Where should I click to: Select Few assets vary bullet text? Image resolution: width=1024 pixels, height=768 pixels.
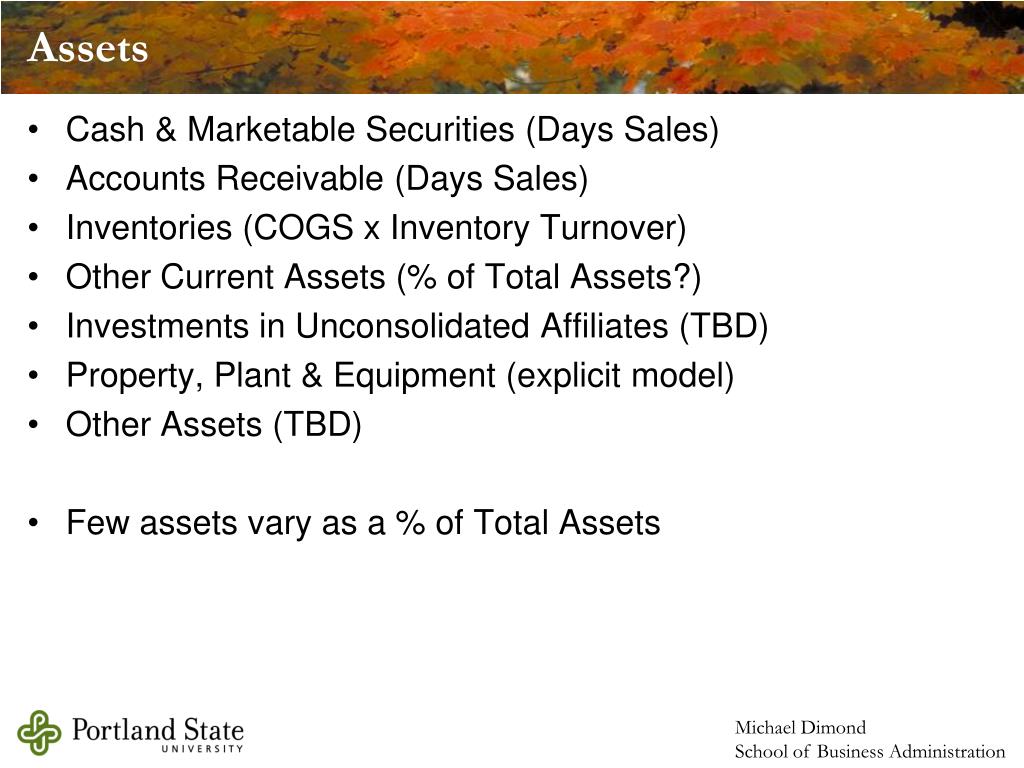tap(363, 523)
